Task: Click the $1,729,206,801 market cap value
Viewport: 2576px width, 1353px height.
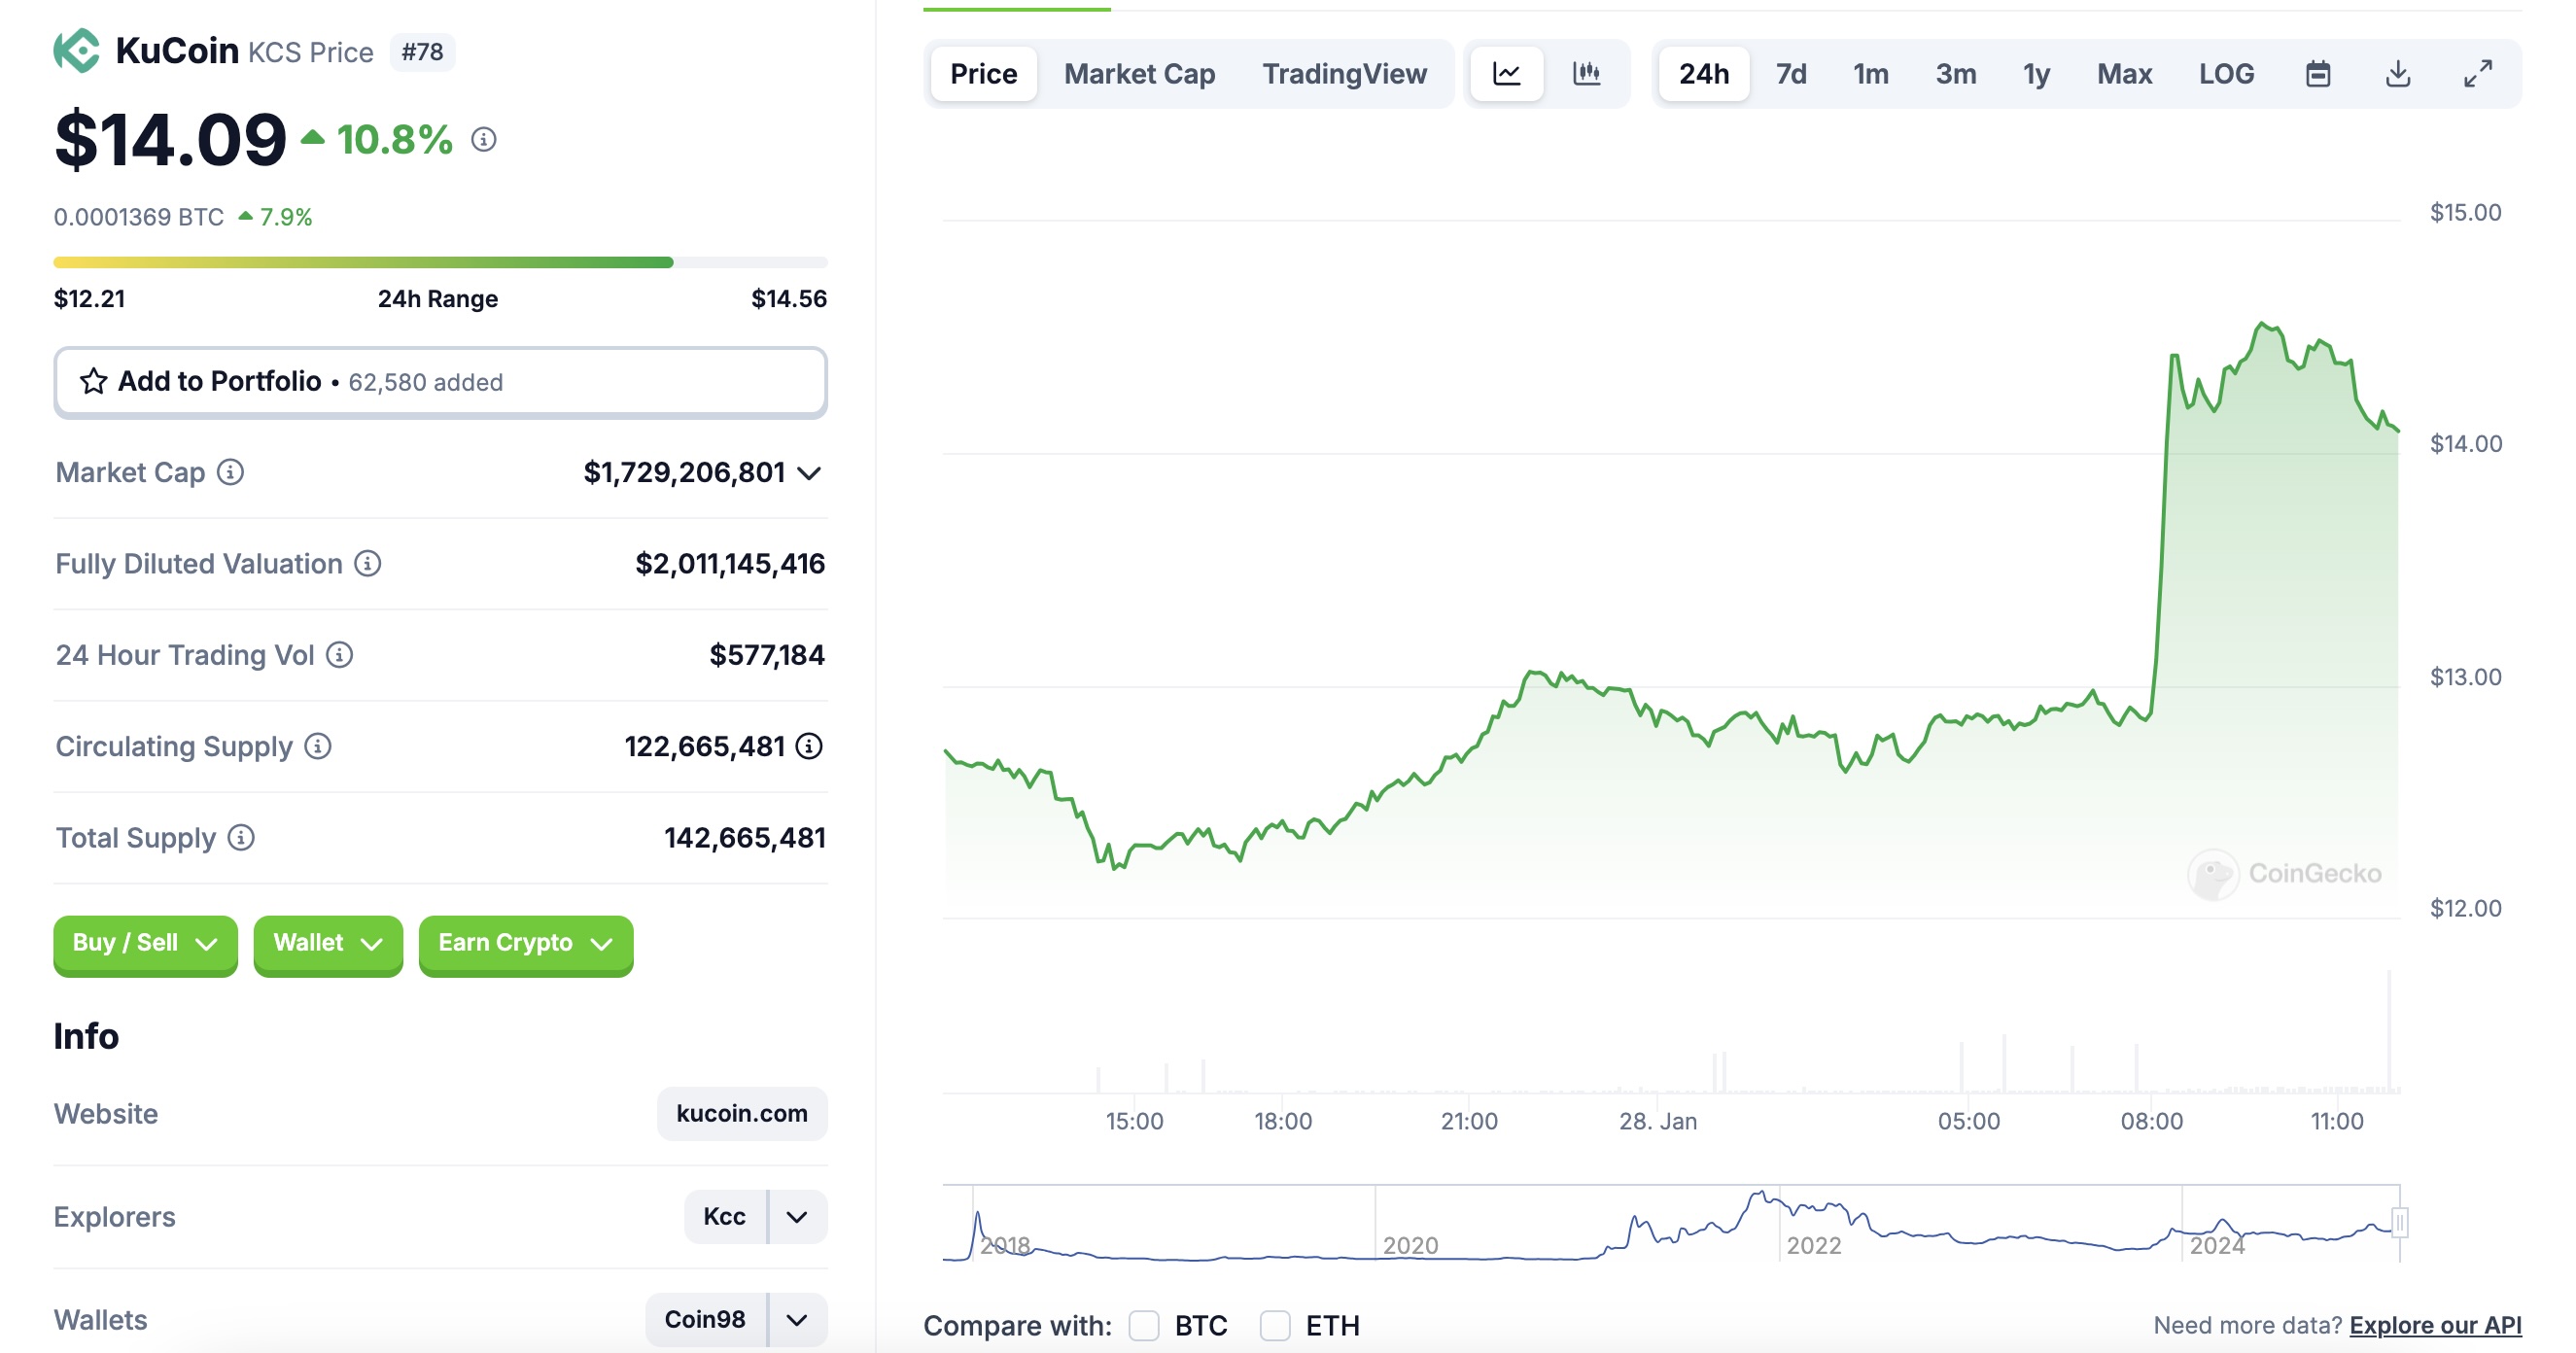Action: 684,472
